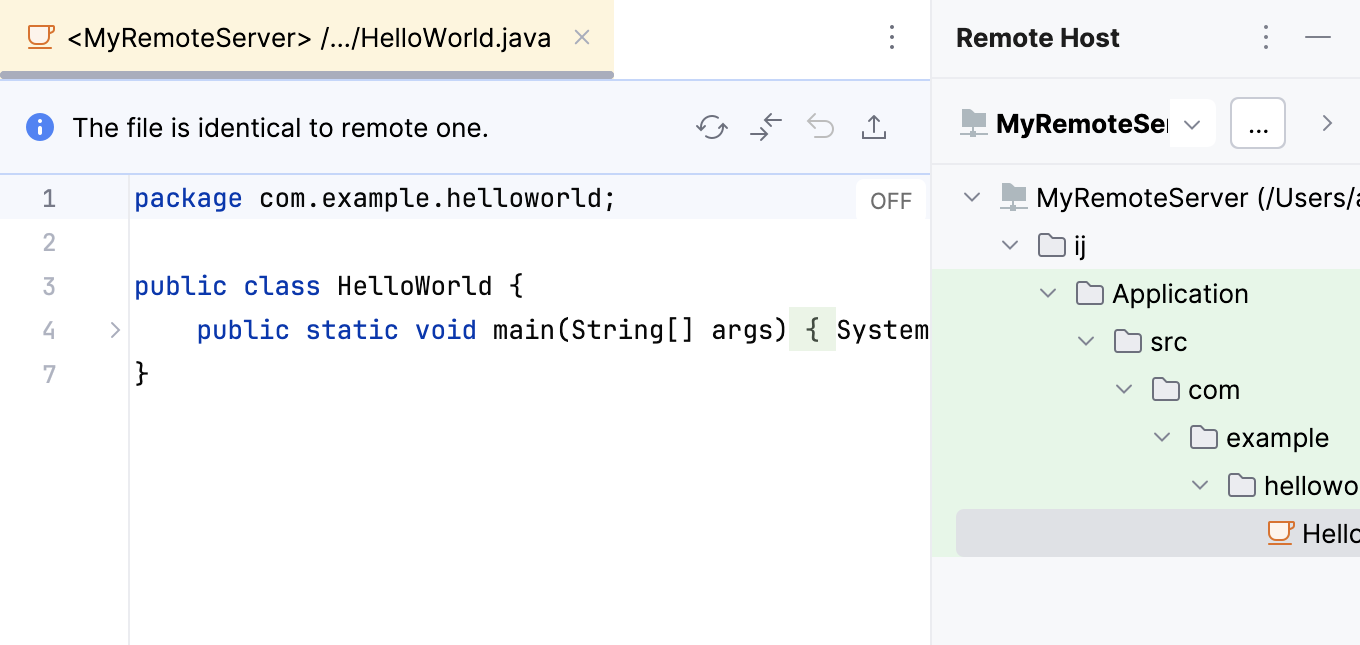The image size is (1360, 645).
Task: Click the refresh file from remote icon
Action: click(x=711, y=127)
